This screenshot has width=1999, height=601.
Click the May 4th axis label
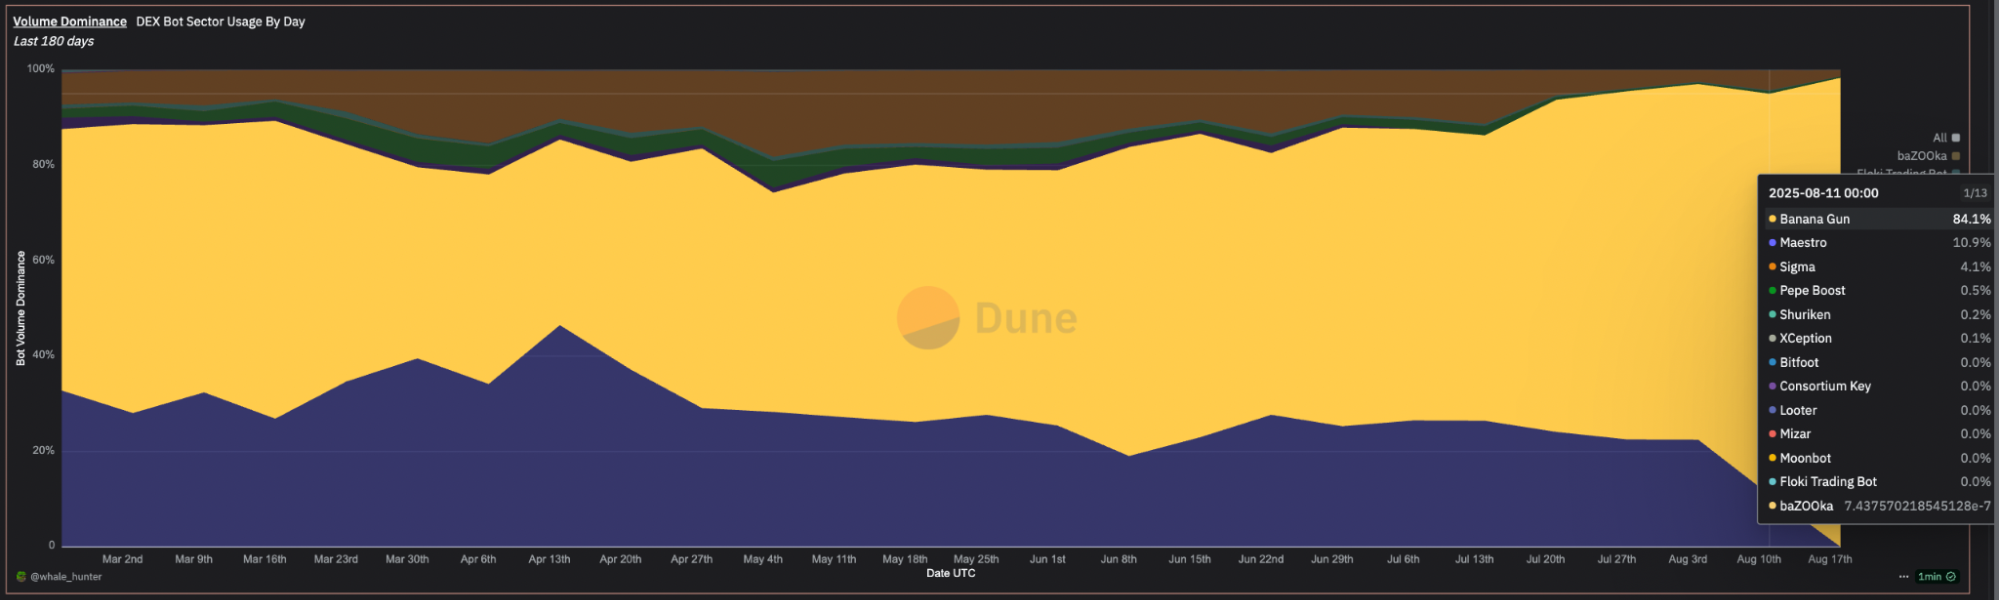coord(763,560)
